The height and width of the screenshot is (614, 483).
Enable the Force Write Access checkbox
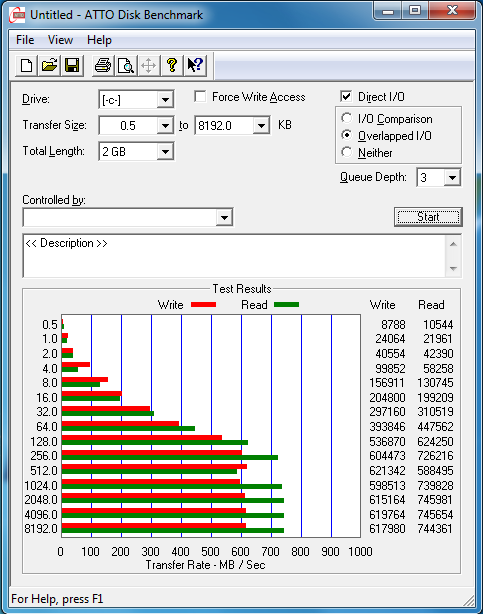pyautogui.click(x=200, y=96)
